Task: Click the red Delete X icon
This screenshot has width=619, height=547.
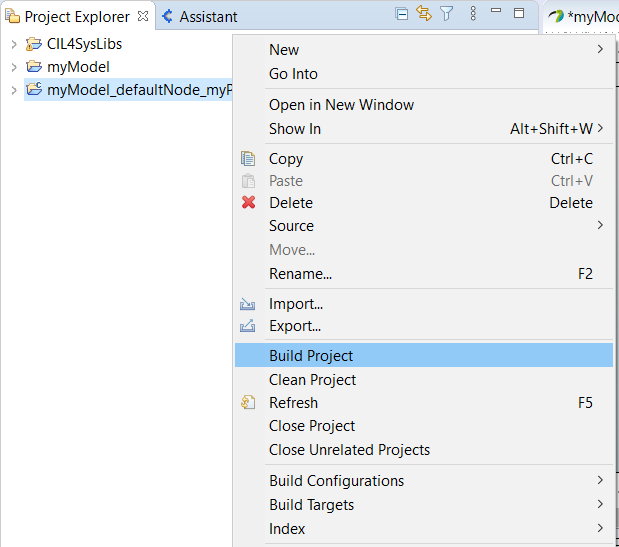Action: coord(248,202)
